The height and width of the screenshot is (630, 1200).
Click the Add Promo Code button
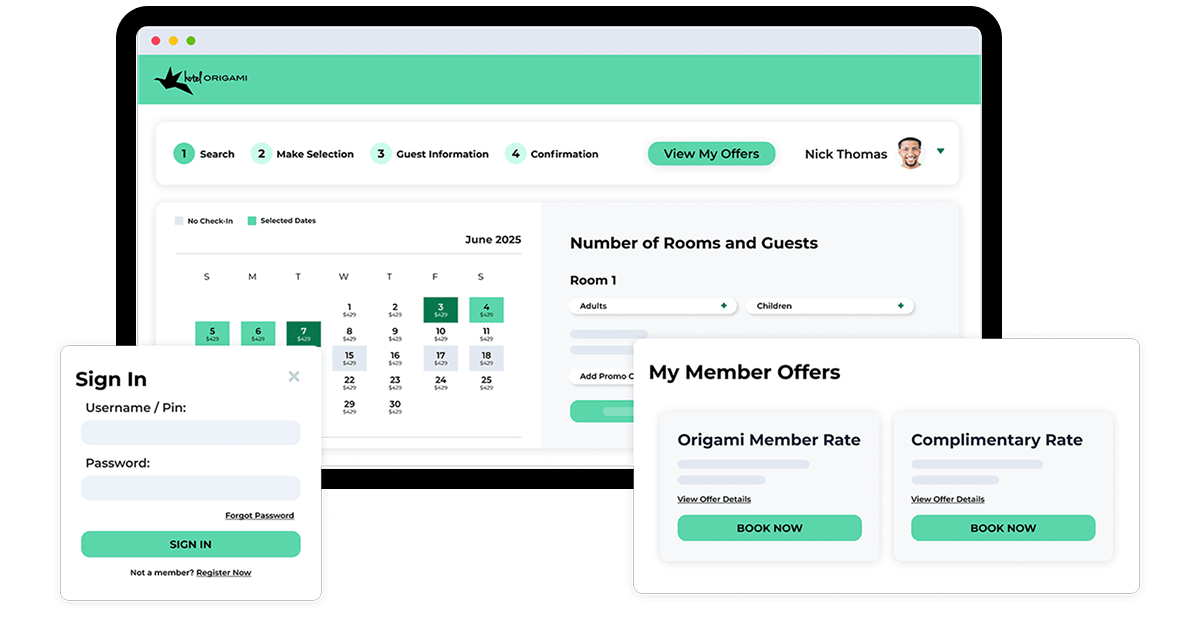602,376
